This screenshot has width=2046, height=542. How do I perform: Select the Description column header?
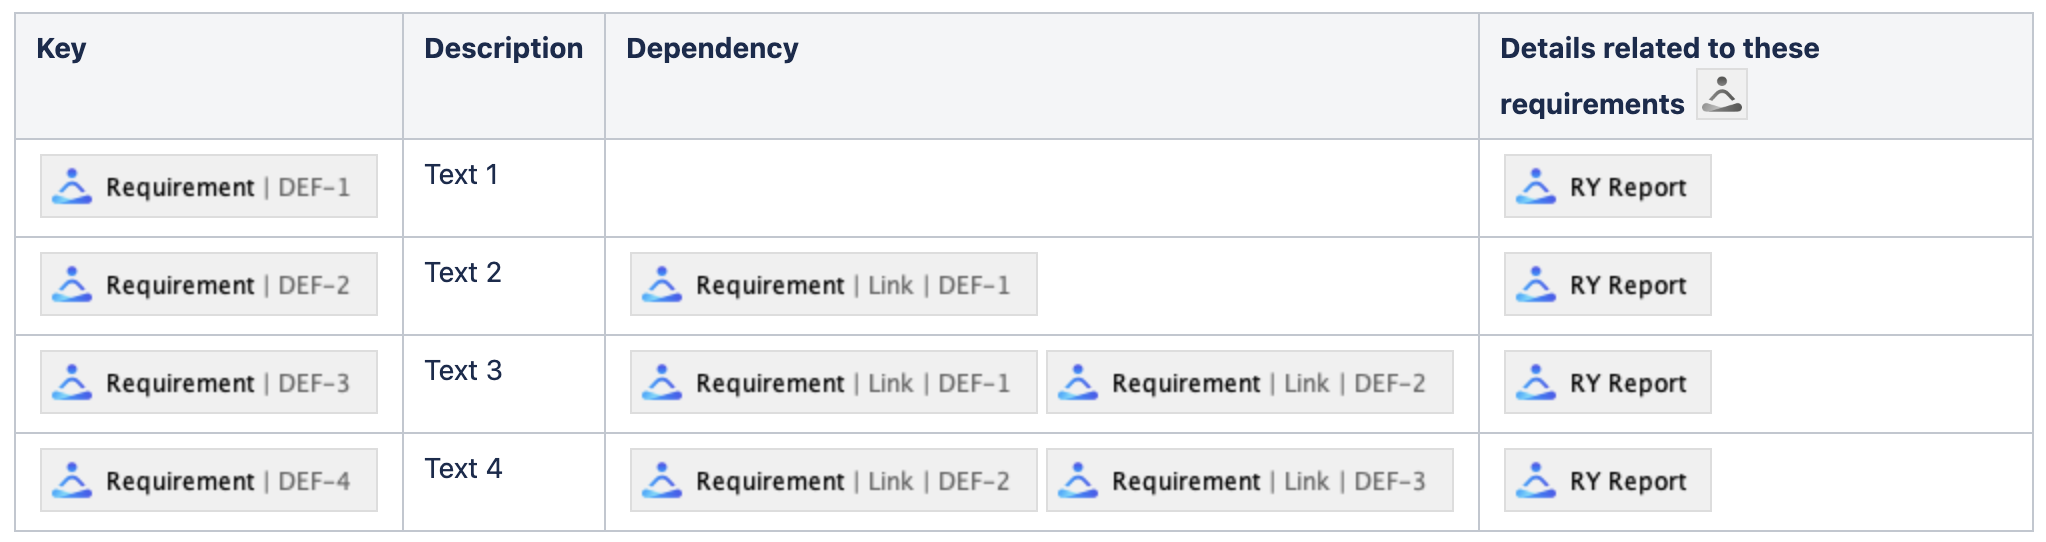tap(503, 48)
